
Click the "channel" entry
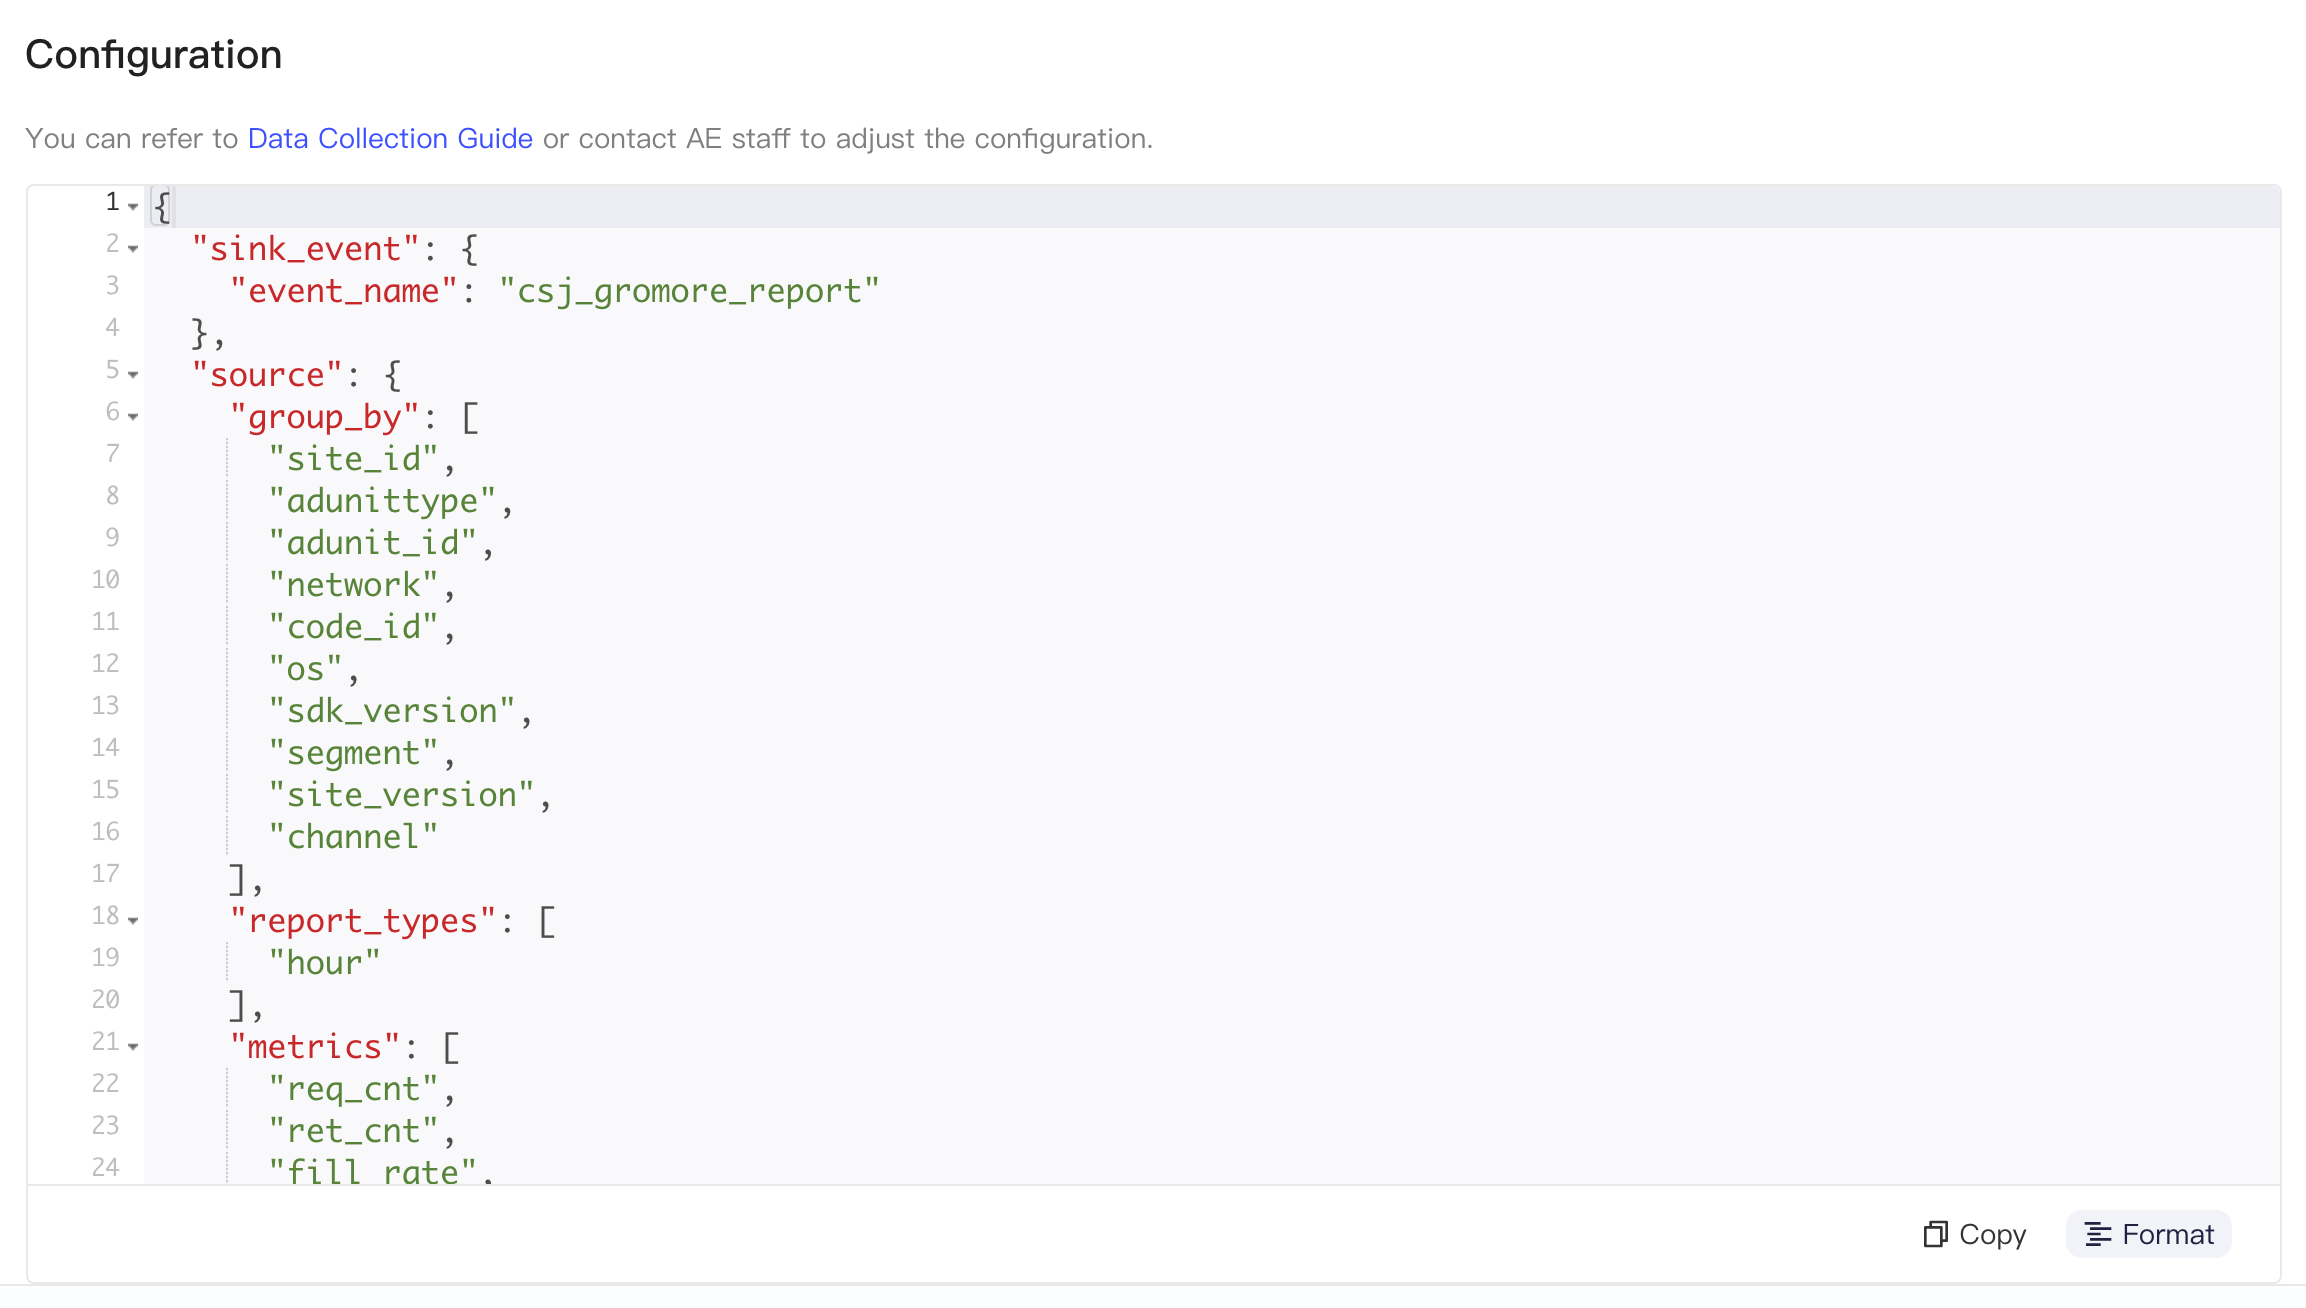[x=353, y=837]
